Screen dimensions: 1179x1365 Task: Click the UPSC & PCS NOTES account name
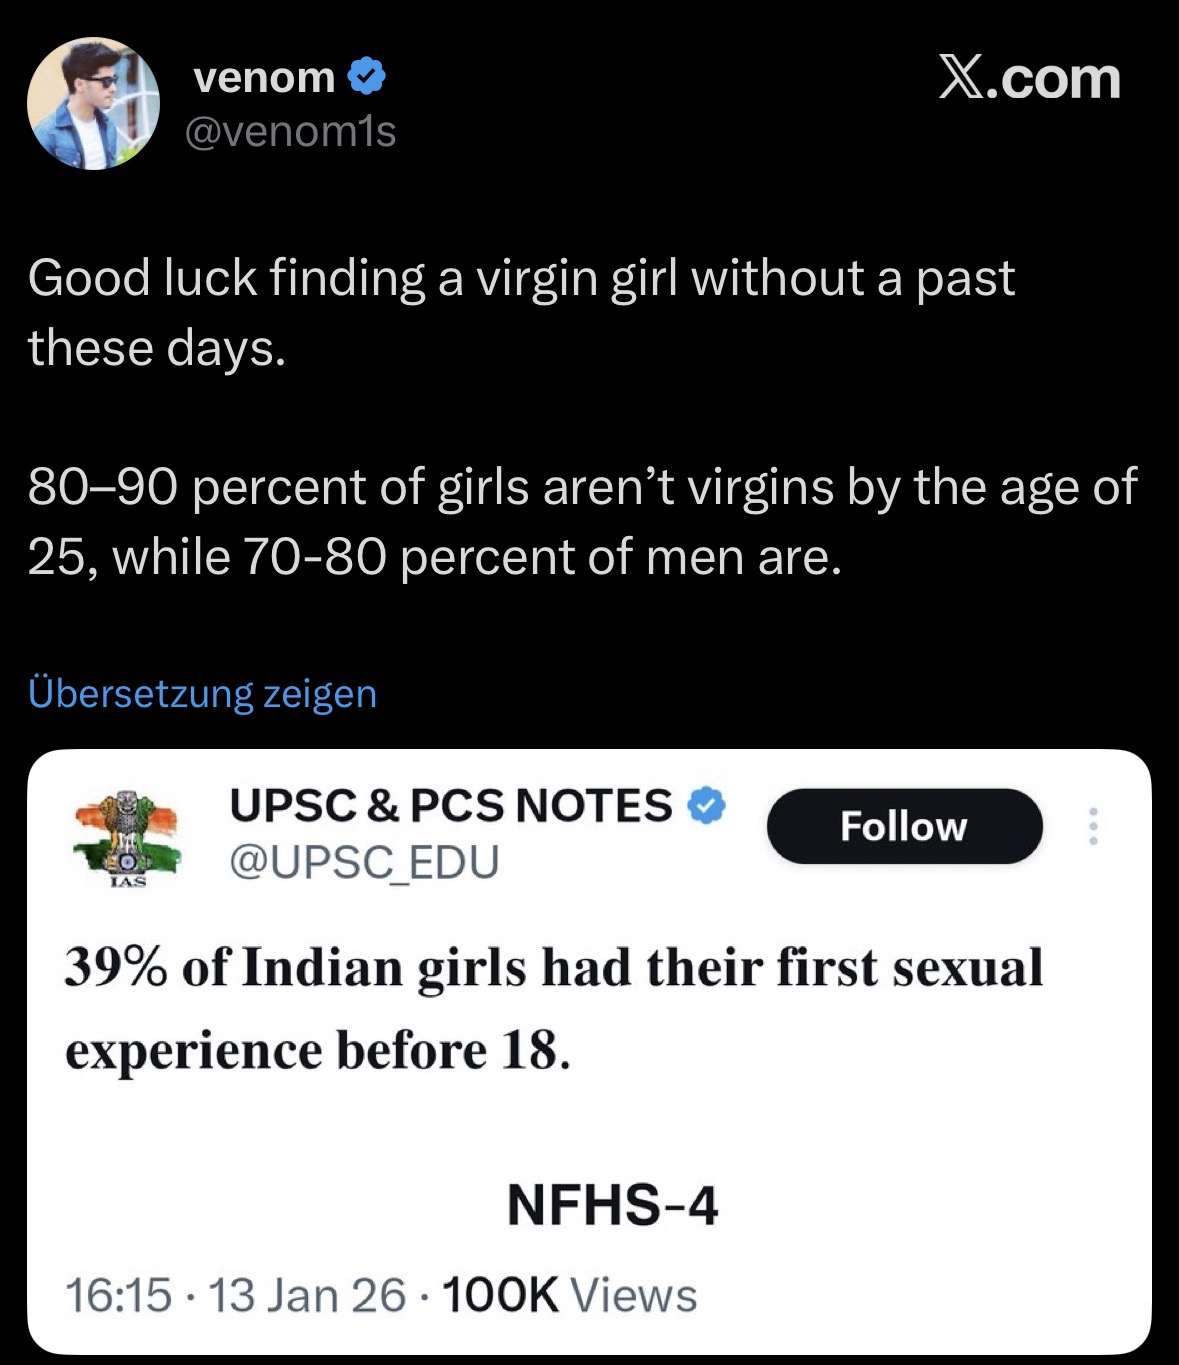tap(451, 805)
